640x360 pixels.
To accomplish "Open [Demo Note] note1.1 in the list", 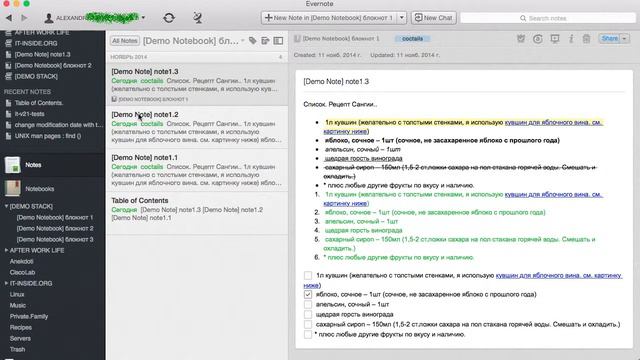I will point(197,170).
